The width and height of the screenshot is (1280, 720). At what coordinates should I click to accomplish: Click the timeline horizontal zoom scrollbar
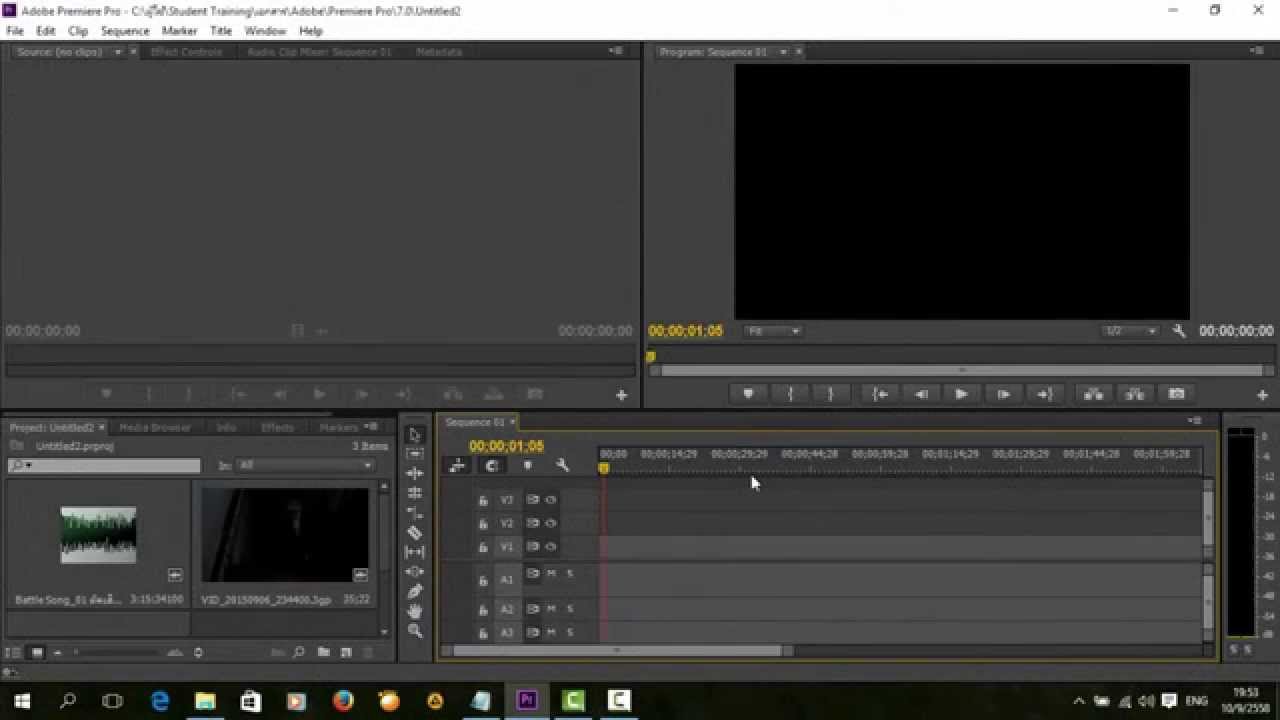pyautogui.click(x=617, y=651)
